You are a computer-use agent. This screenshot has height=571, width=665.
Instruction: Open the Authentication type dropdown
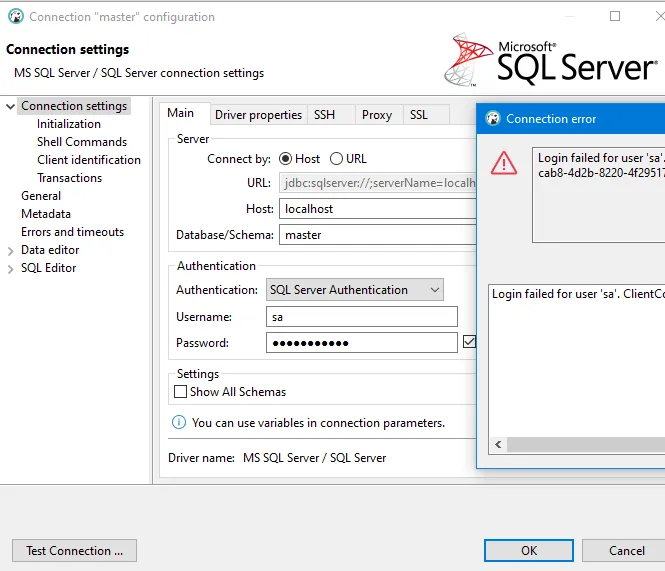pos(355,290)
